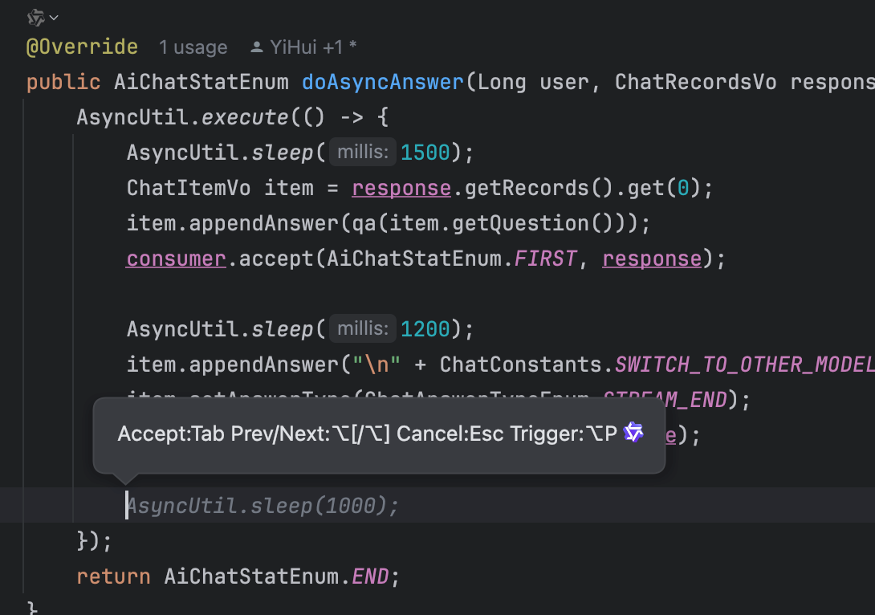The image size is (877, 616).
Task: Click the @Override annotation
Action: pyautogui.click(x=82, y=47)
